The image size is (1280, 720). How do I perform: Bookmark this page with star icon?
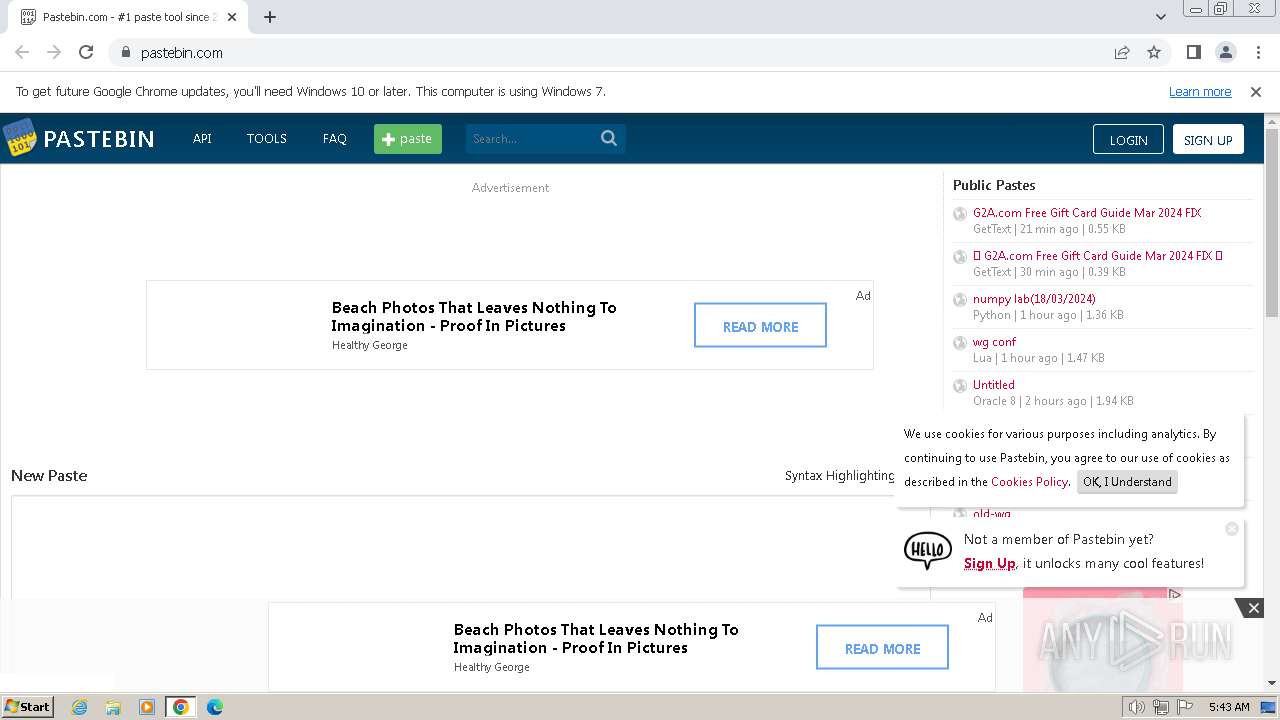point(1154,53)
